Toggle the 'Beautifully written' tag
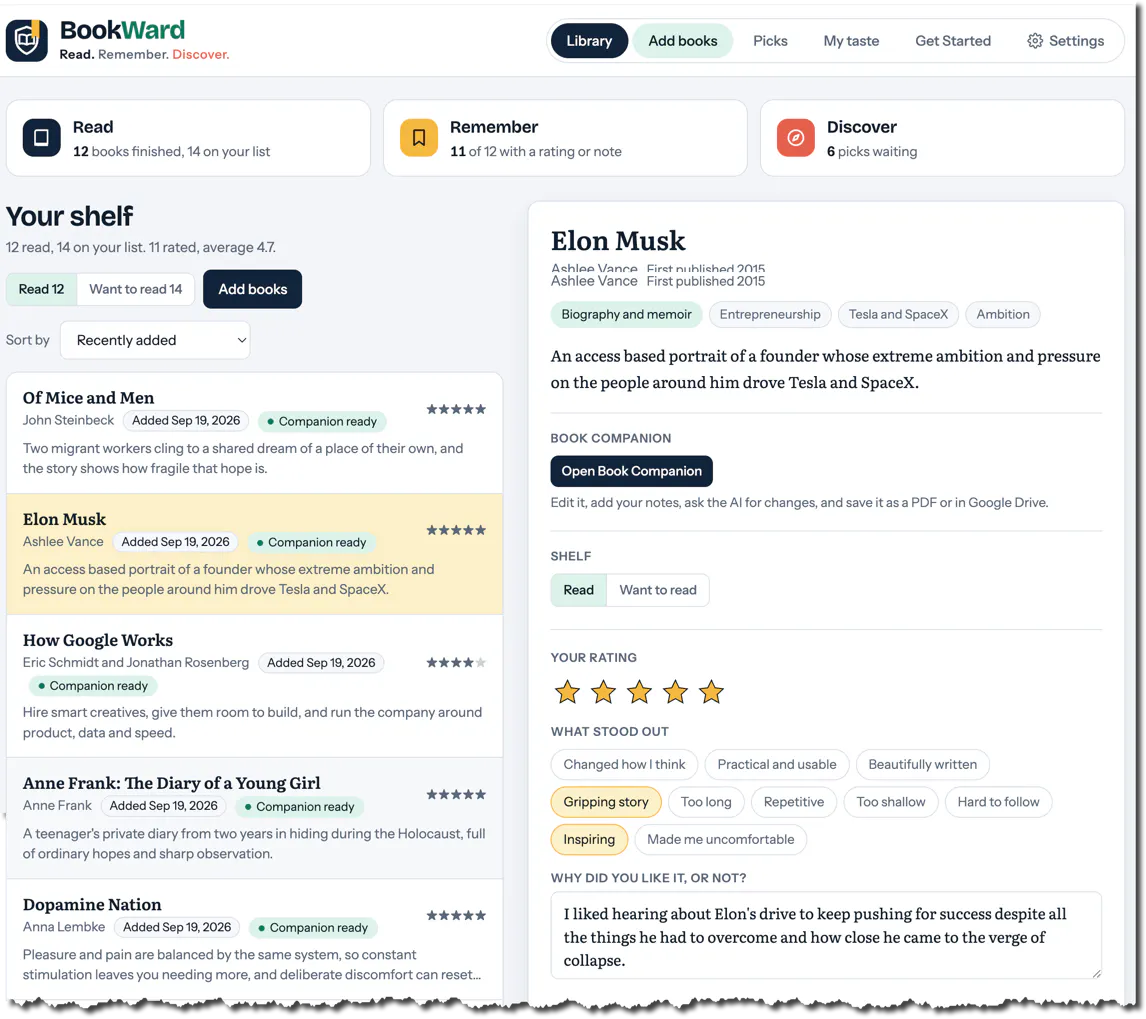The height and width of the screenshot is (1019, 1146). [x=922, y=765]
